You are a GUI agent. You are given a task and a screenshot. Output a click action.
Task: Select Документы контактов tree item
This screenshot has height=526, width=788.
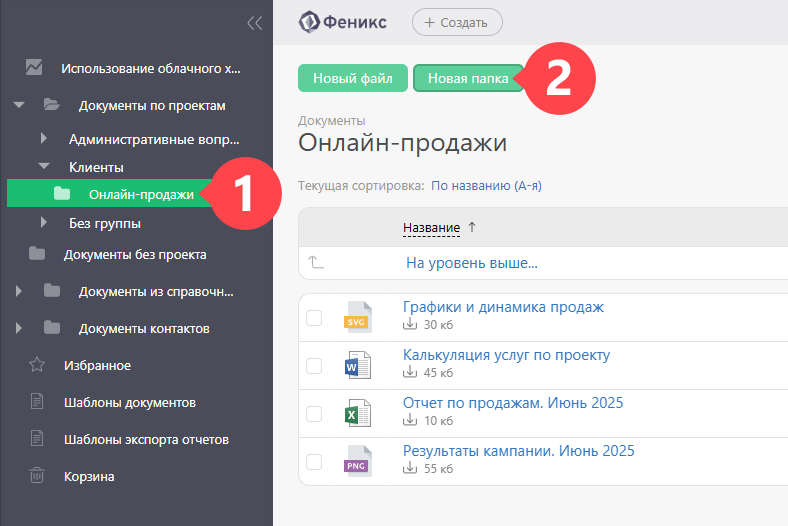click(144, 329)
